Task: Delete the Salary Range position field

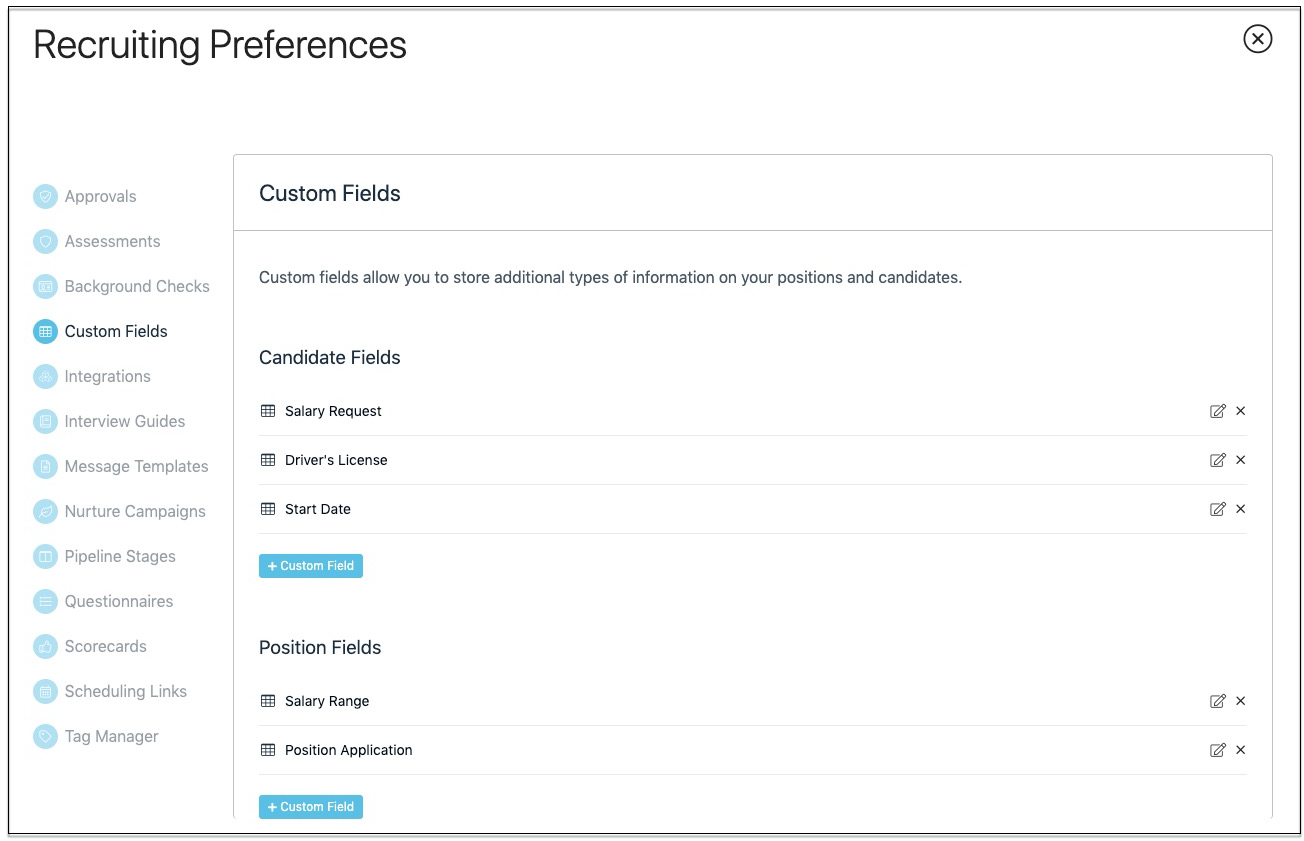Action: click(1241, 701)
